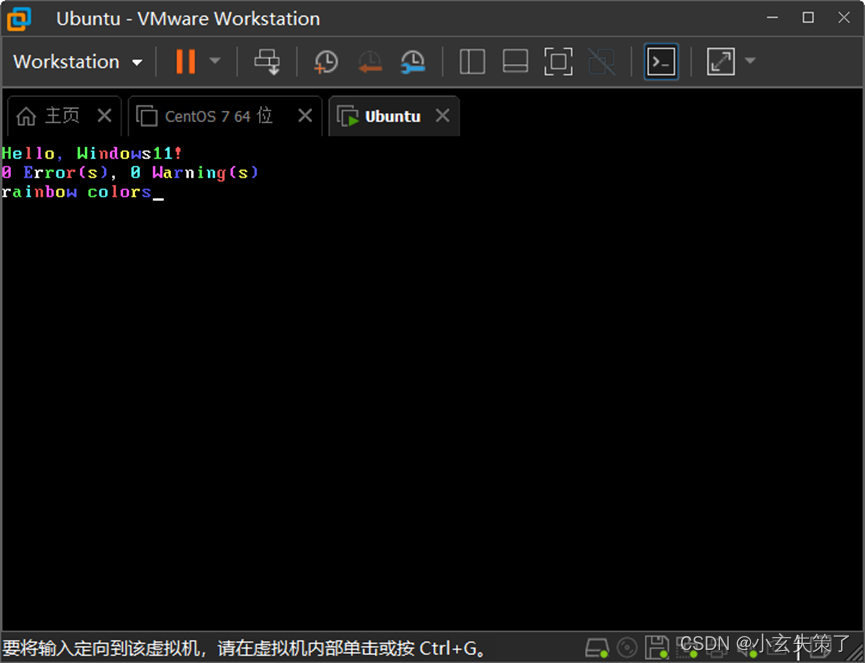Click the orange Suspend (pause) VM button
Image resolution: width=865 pixels, height=663 pixels.
pos(185,61)
